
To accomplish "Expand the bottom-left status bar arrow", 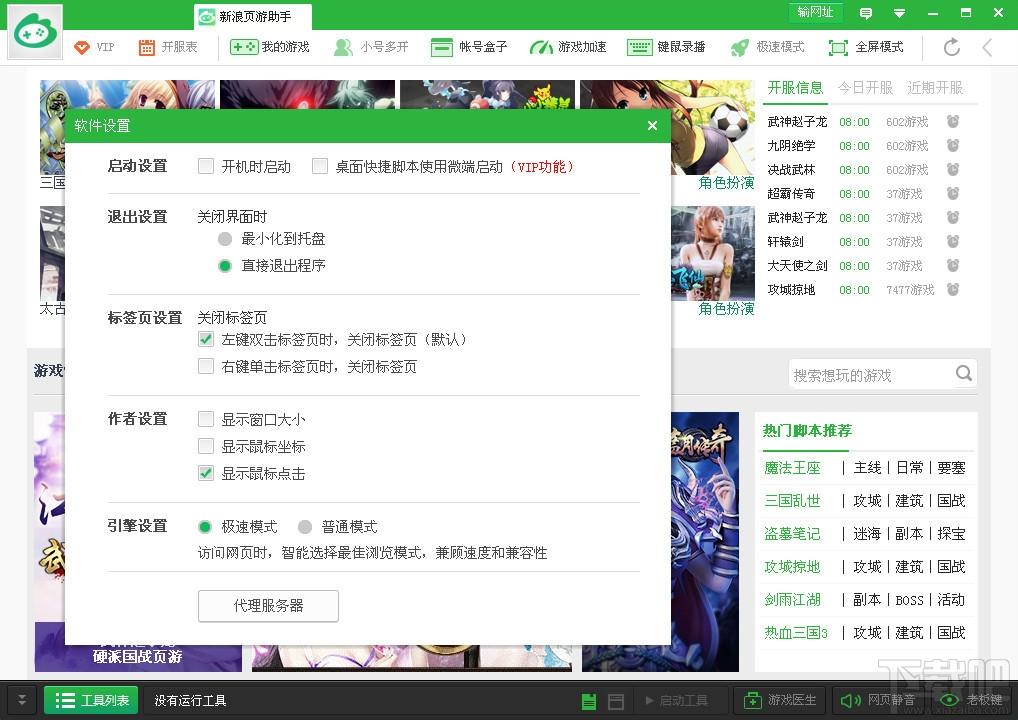I will (21, 701).
